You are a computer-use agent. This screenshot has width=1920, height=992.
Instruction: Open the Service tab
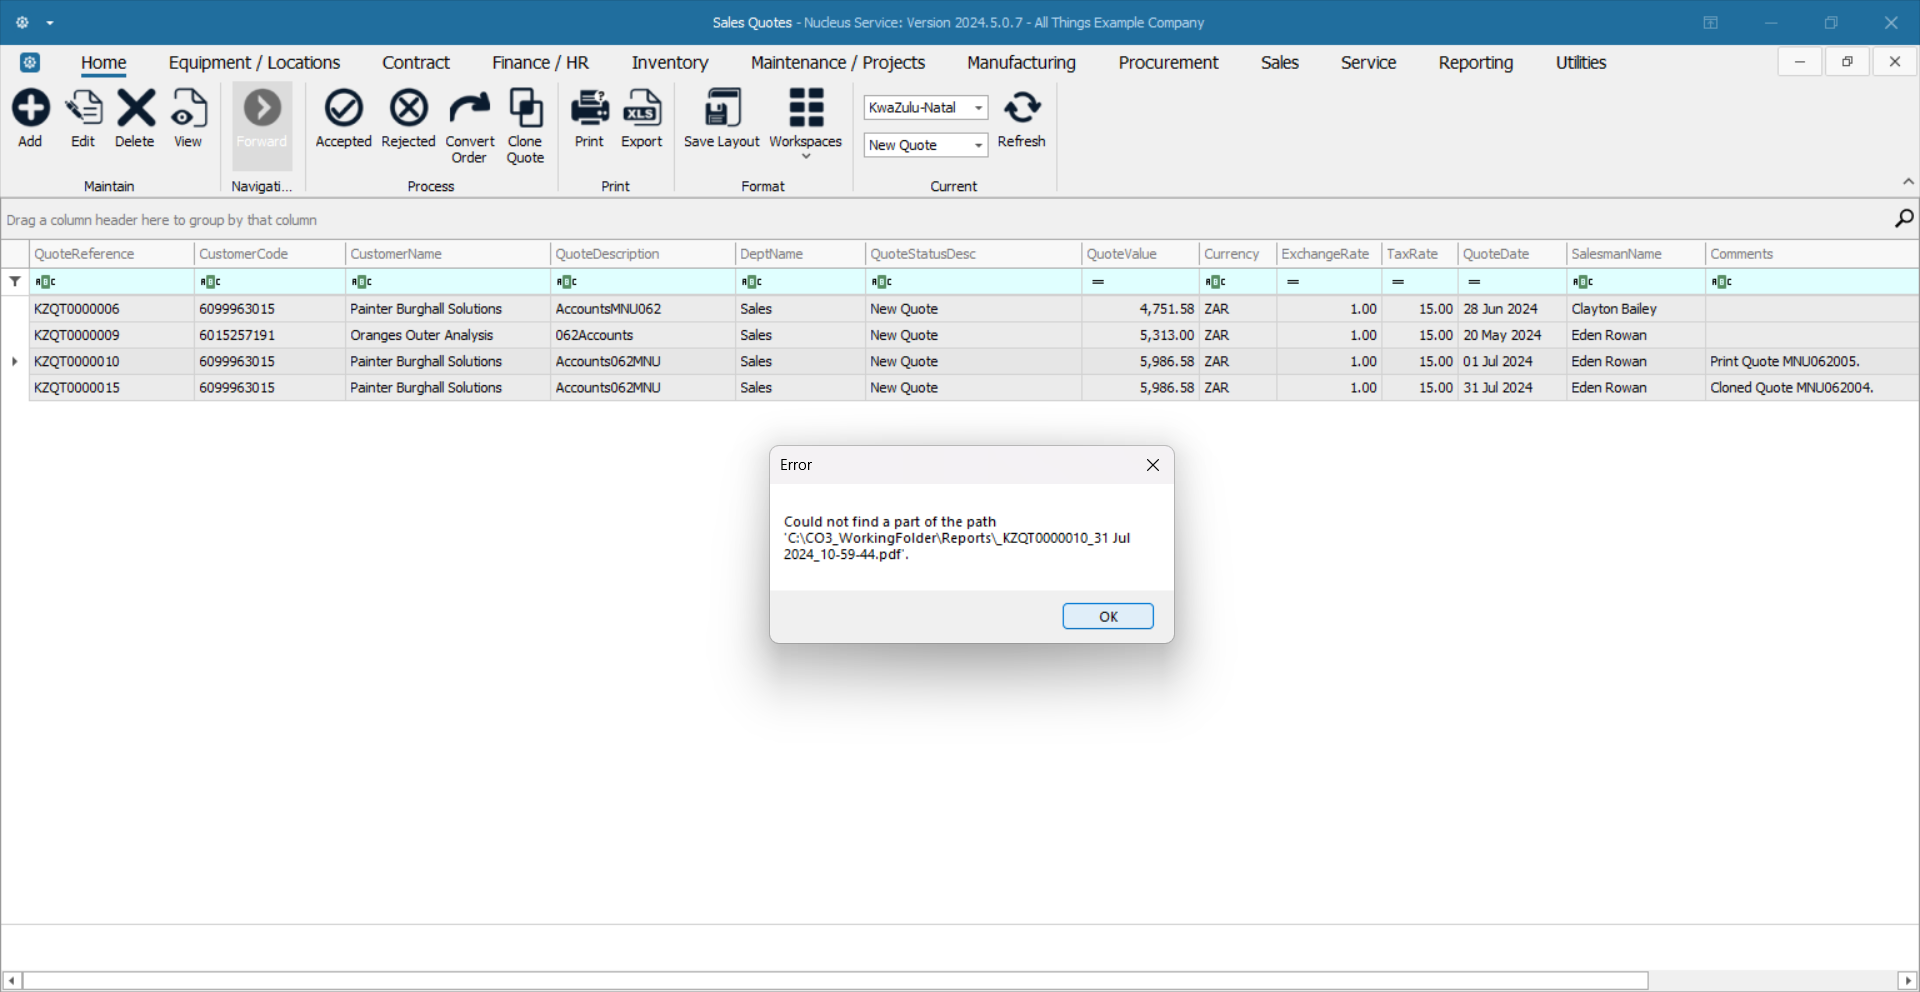click(x=1368, y=63)
